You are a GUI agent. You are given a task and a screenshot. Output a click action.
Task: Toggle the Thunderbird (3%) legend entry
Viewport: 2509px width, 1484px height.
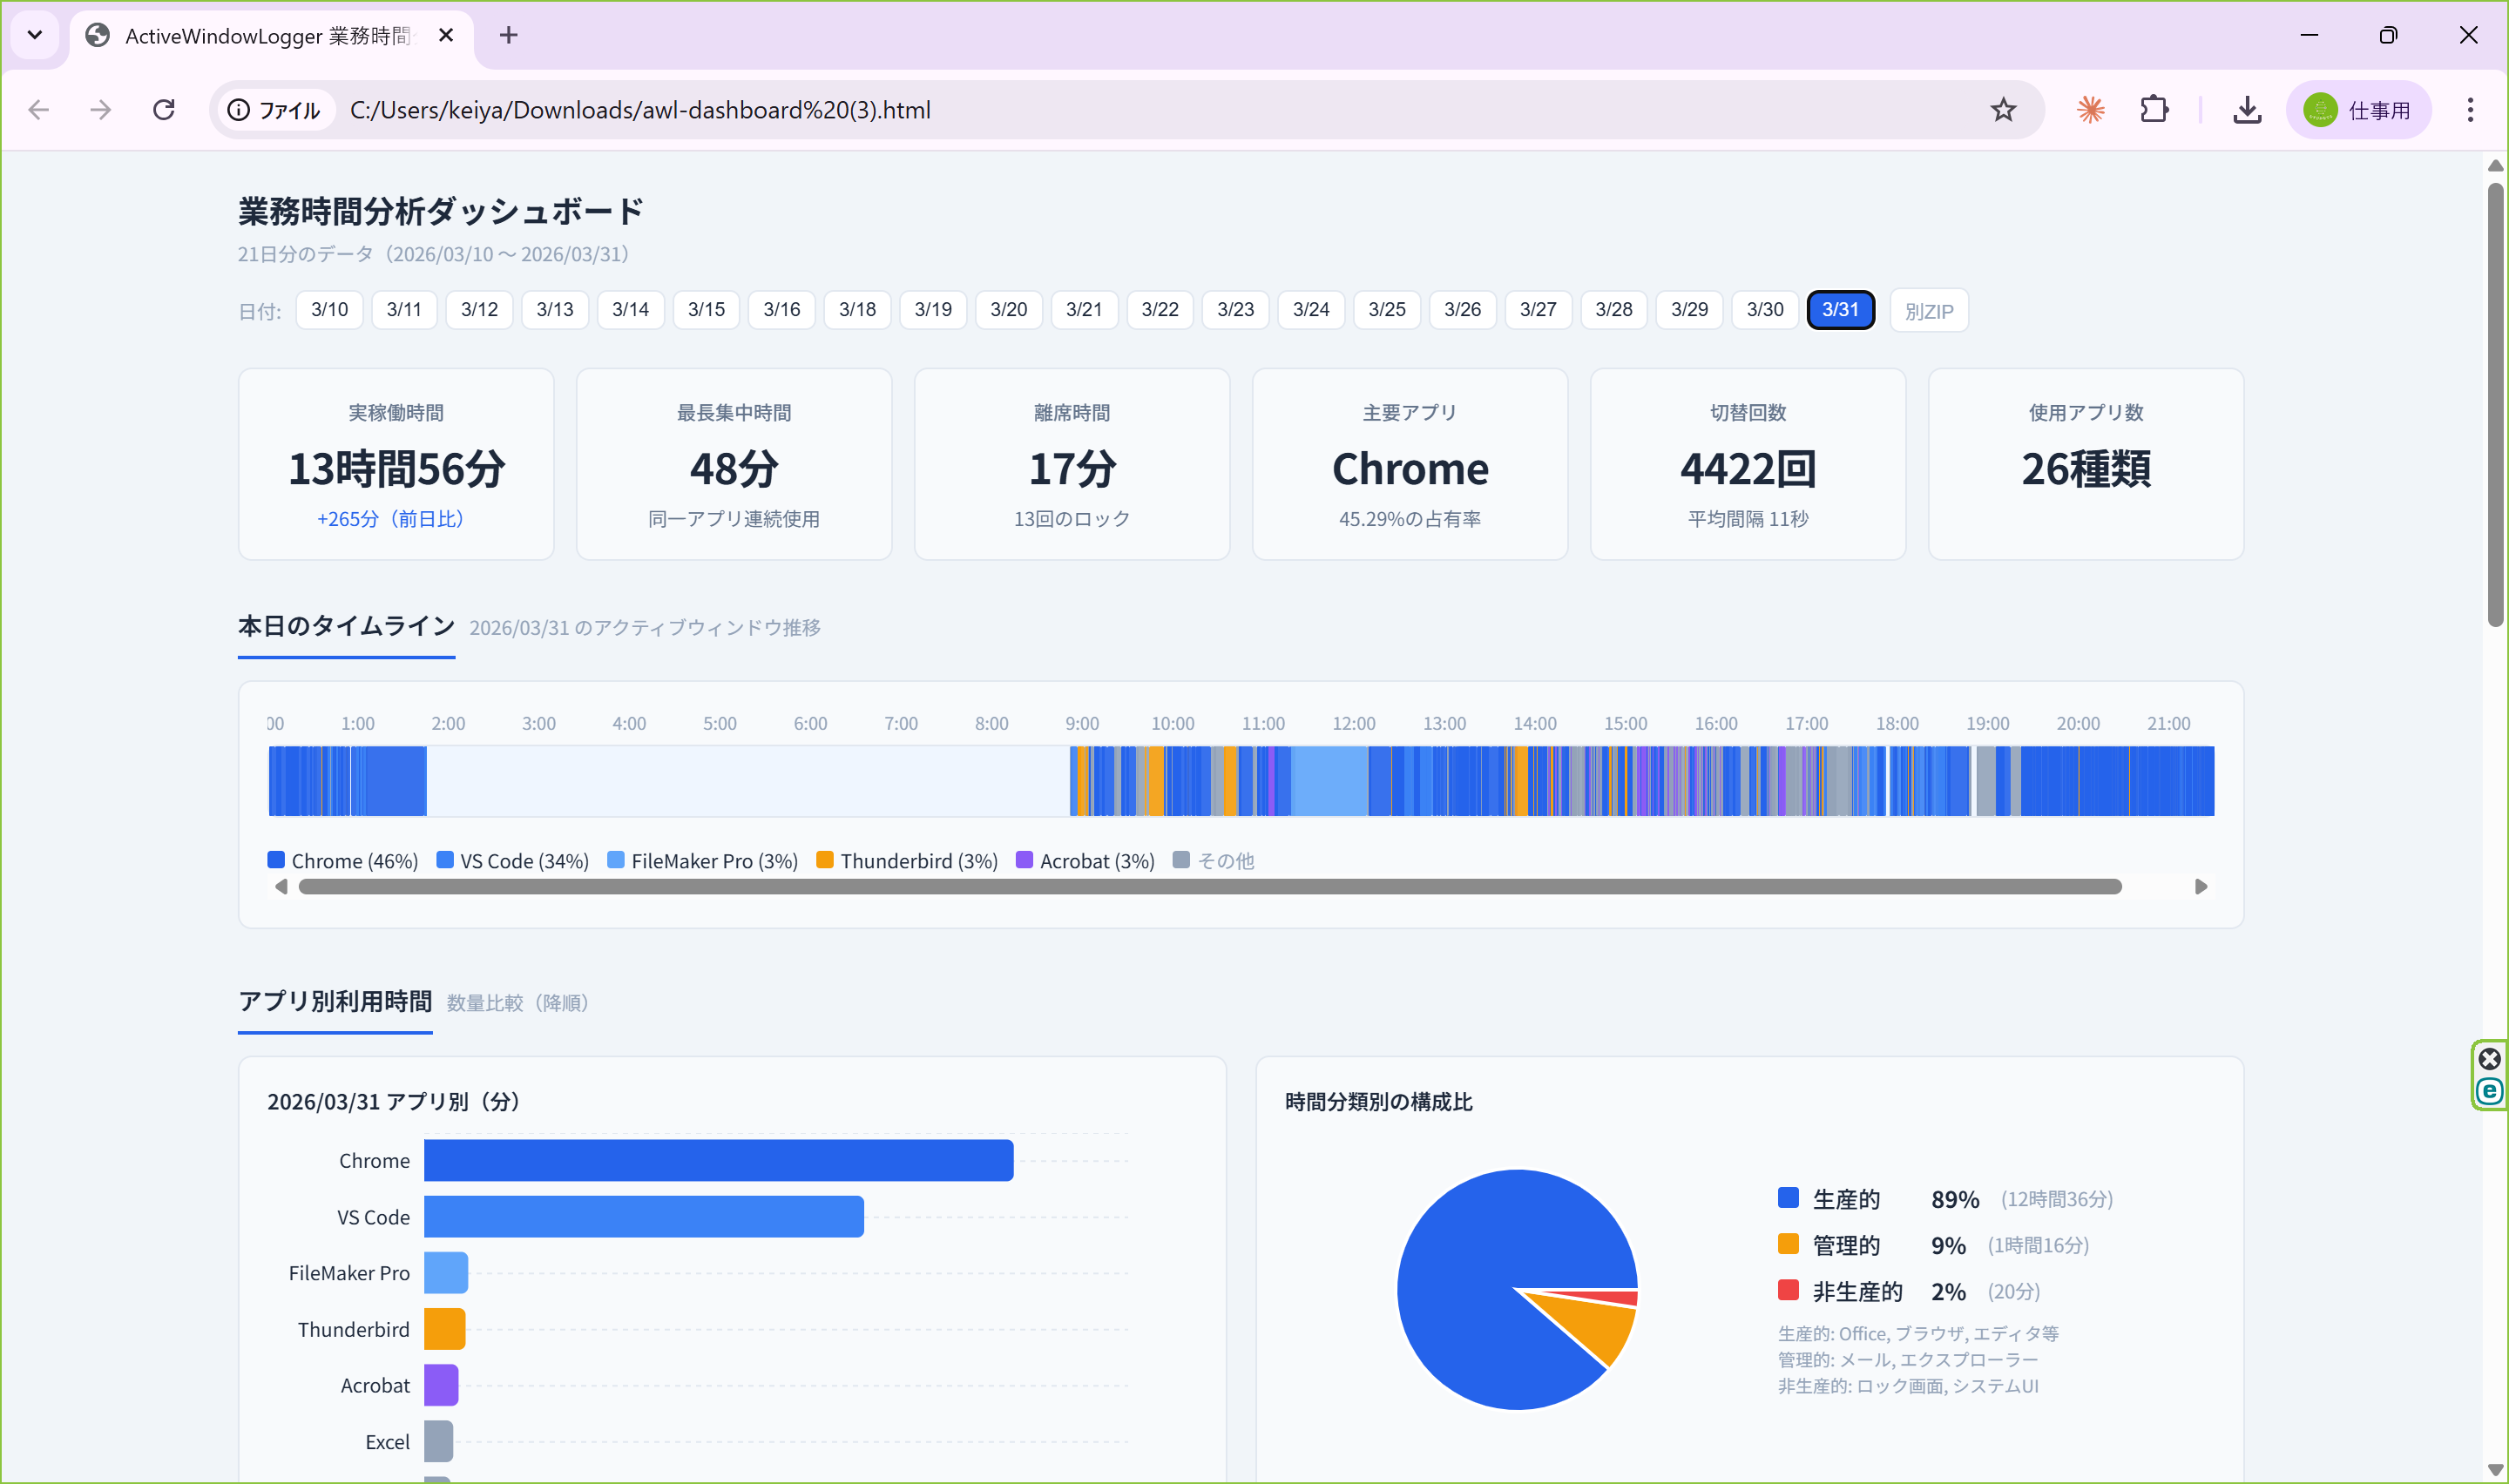pyautogui.click(x=905, y=860)
